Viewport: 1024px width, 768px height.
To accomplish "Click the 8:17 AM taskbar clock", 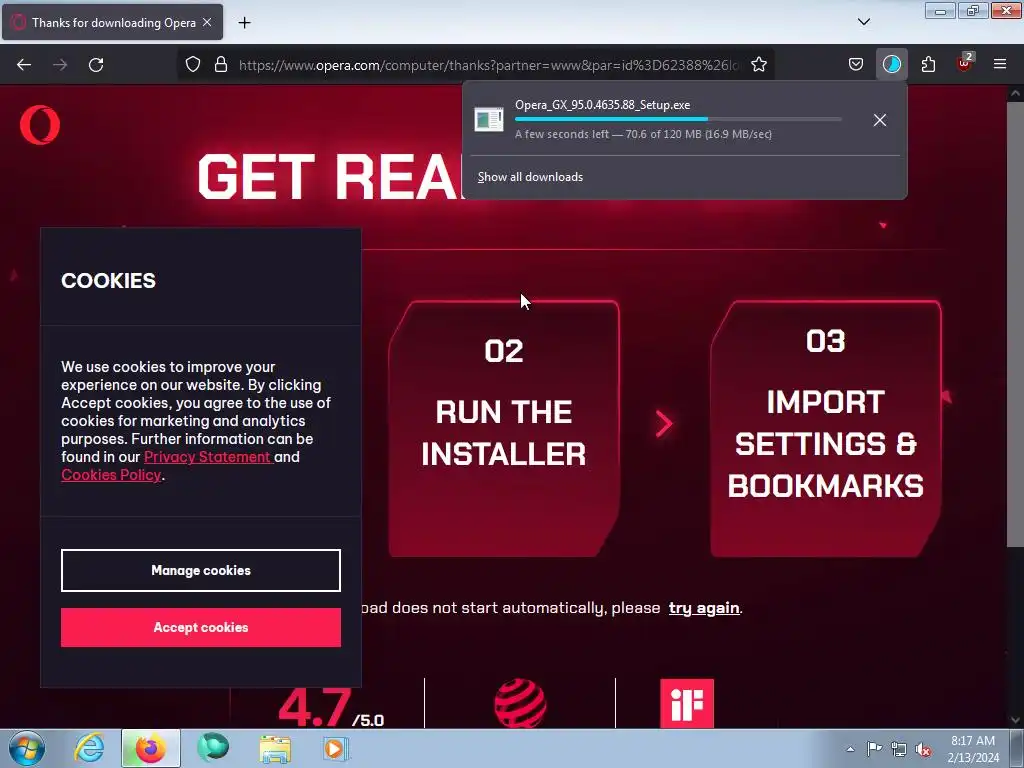I will [972, 749].
